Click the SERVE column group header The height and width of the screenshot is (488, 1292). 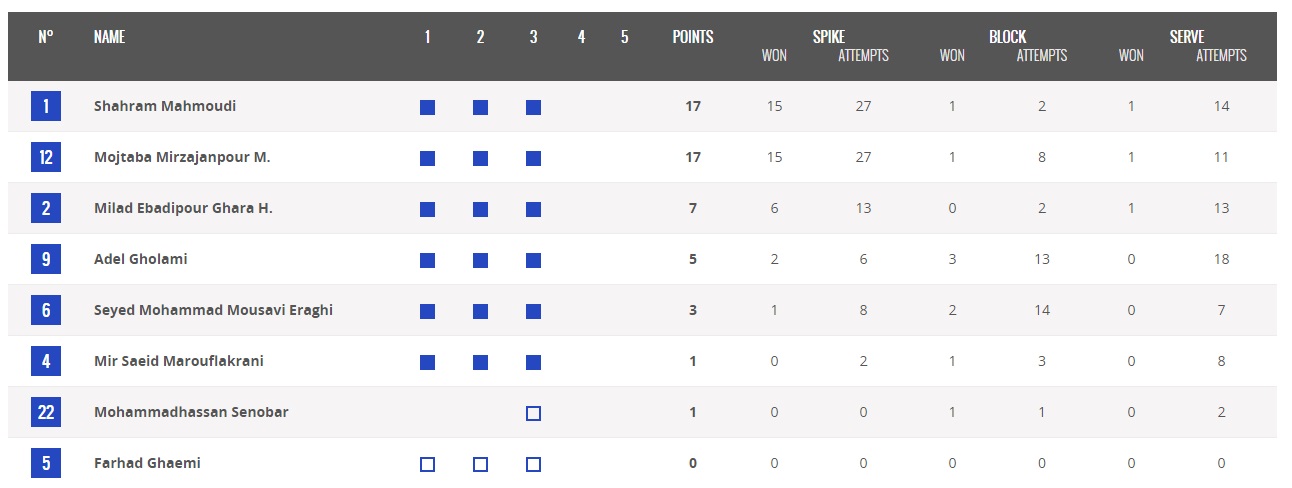point(1186,37)
